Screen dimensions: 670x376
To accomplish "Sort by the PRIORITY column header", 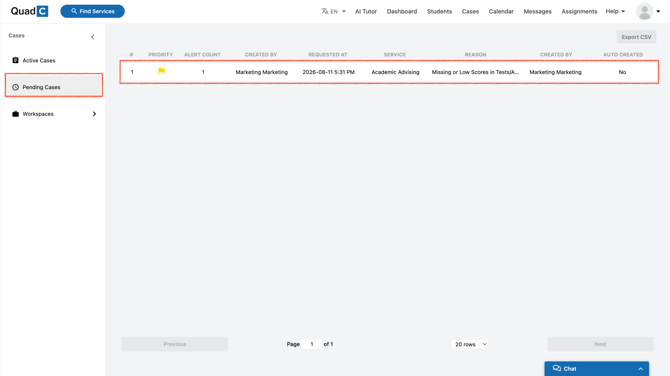I will 160,55.
